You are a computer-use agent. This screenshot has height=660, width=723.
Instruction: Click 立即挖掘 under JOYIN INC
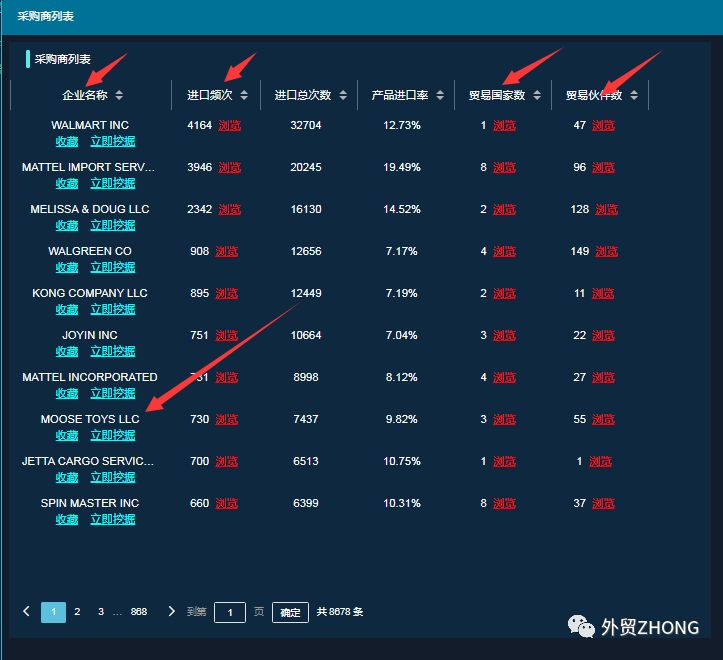pos(113,351)
